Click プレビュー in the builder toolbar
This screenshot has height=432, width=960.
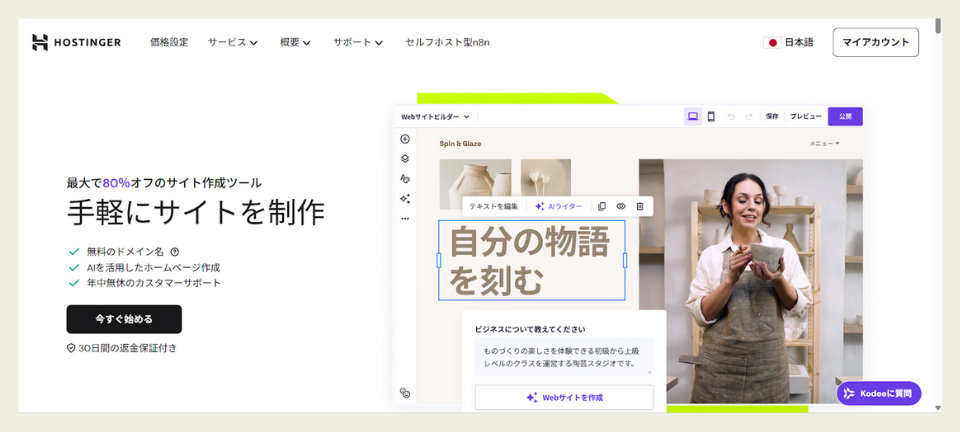(x=806, y=116)
